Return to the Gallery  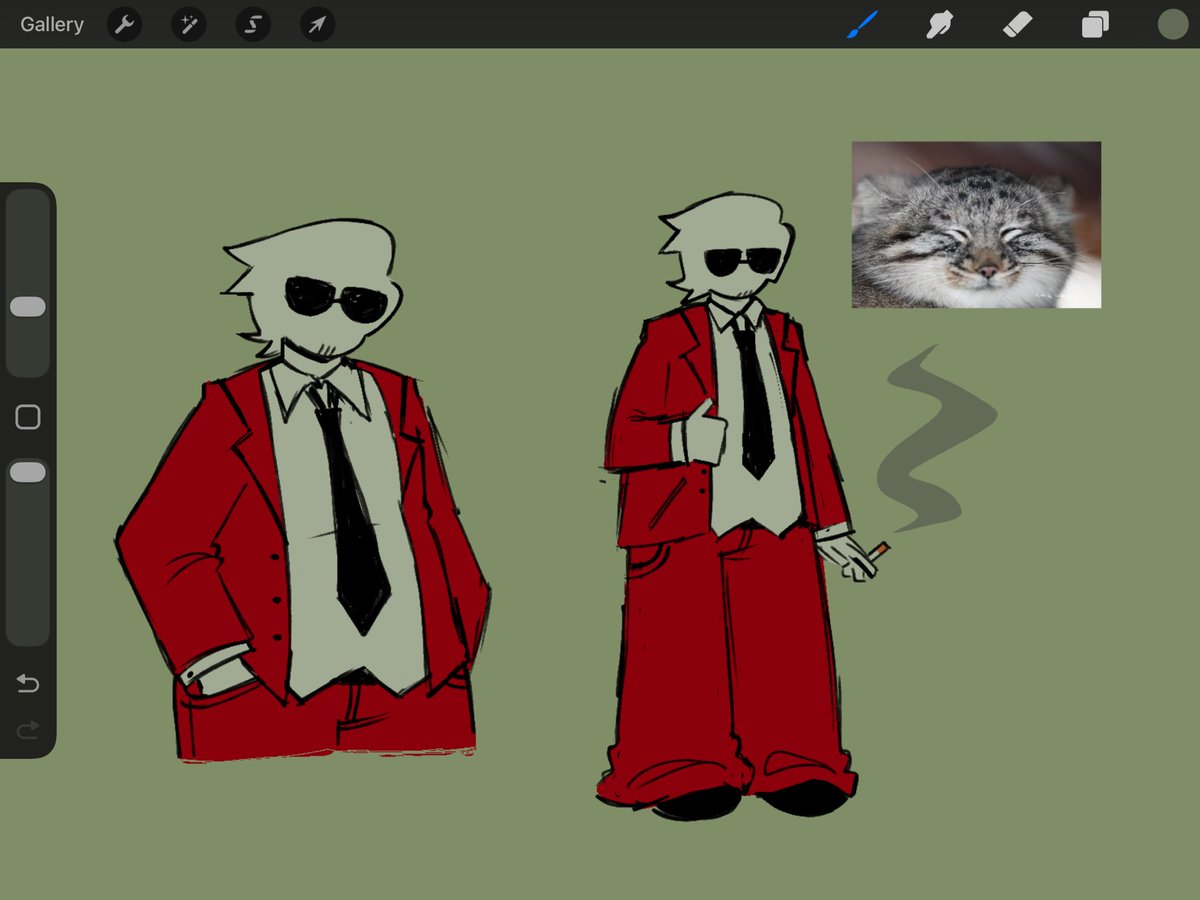click(x=52, y=24)
